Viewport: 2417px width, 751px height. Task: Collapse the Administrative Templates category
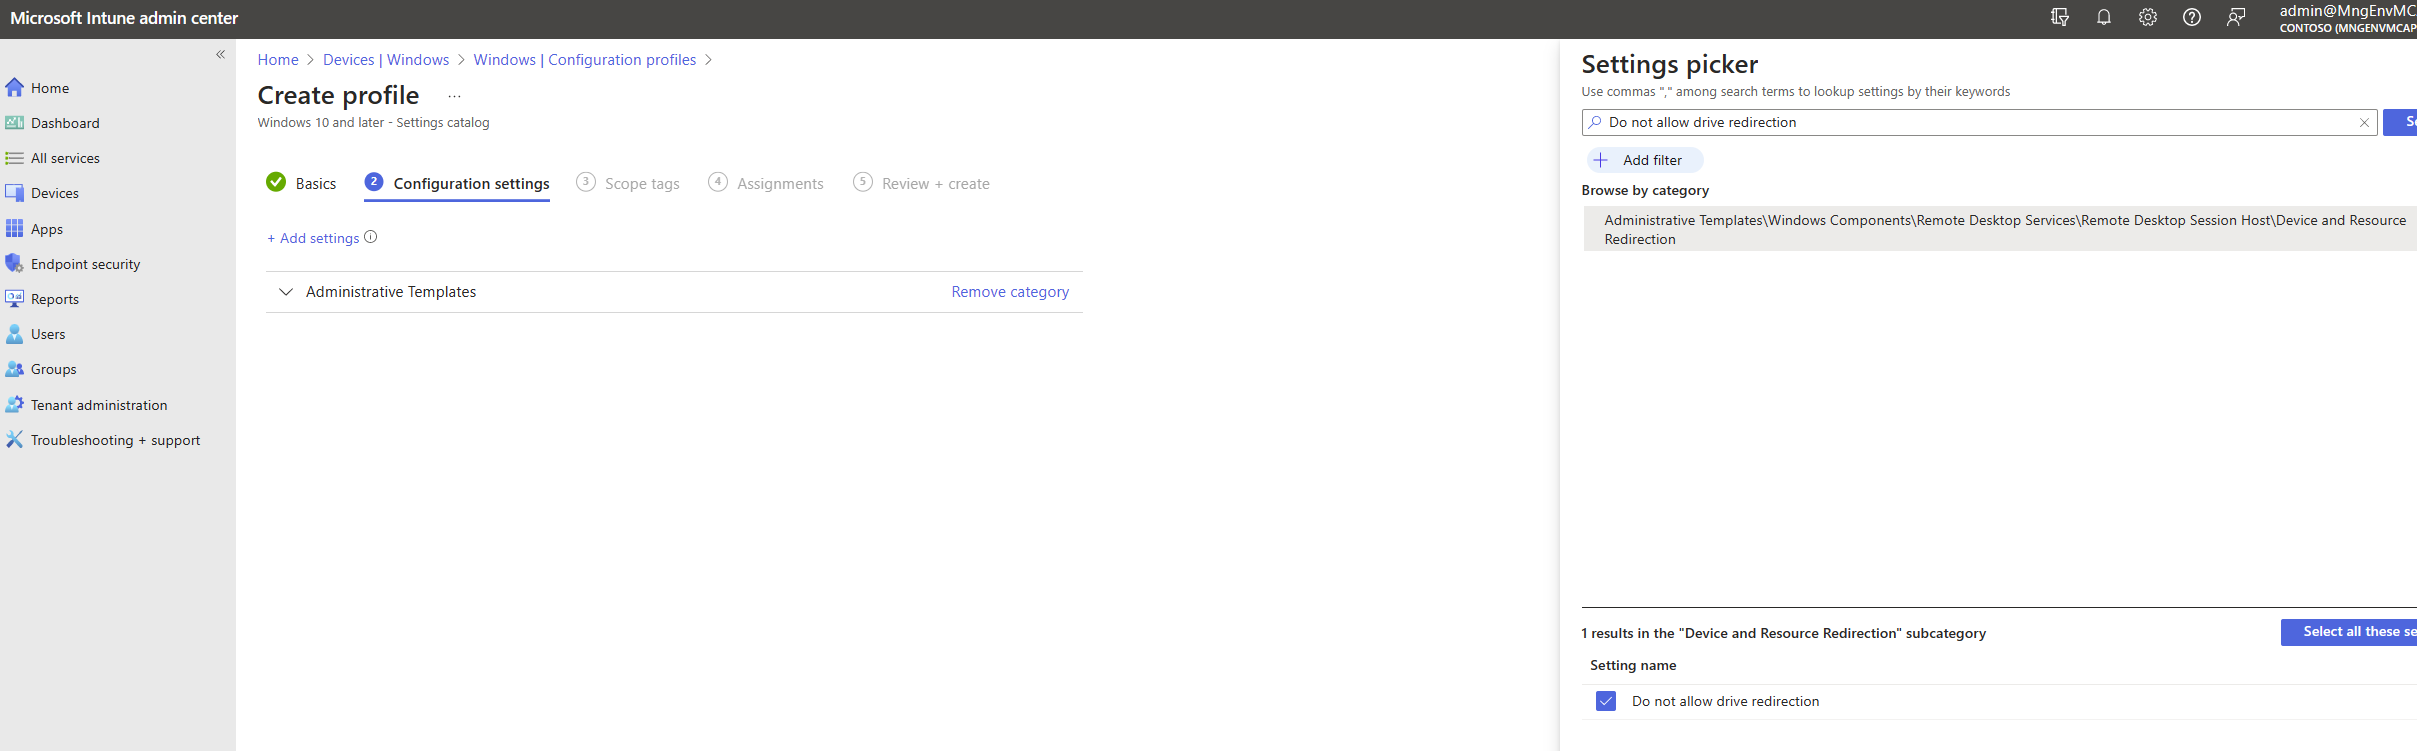pos(286,292)
